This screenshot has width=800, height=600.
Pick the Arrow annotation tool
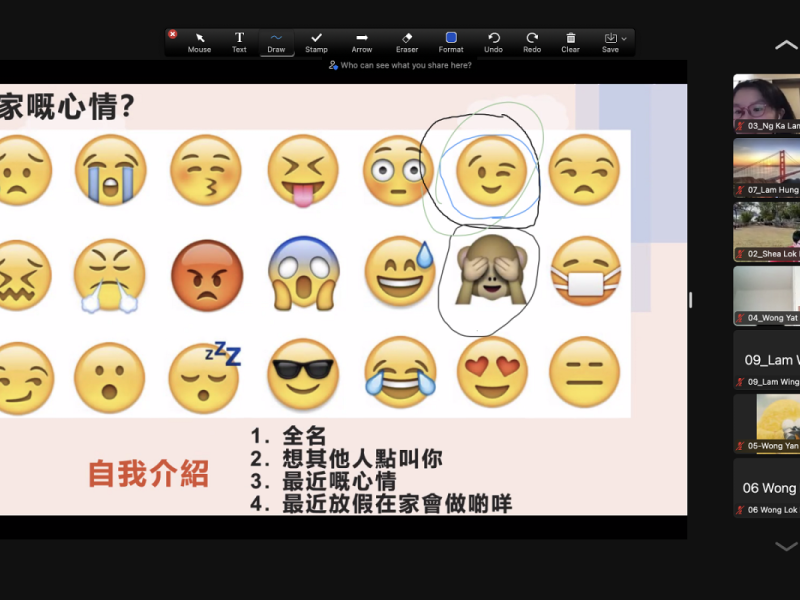pos(362,42)
